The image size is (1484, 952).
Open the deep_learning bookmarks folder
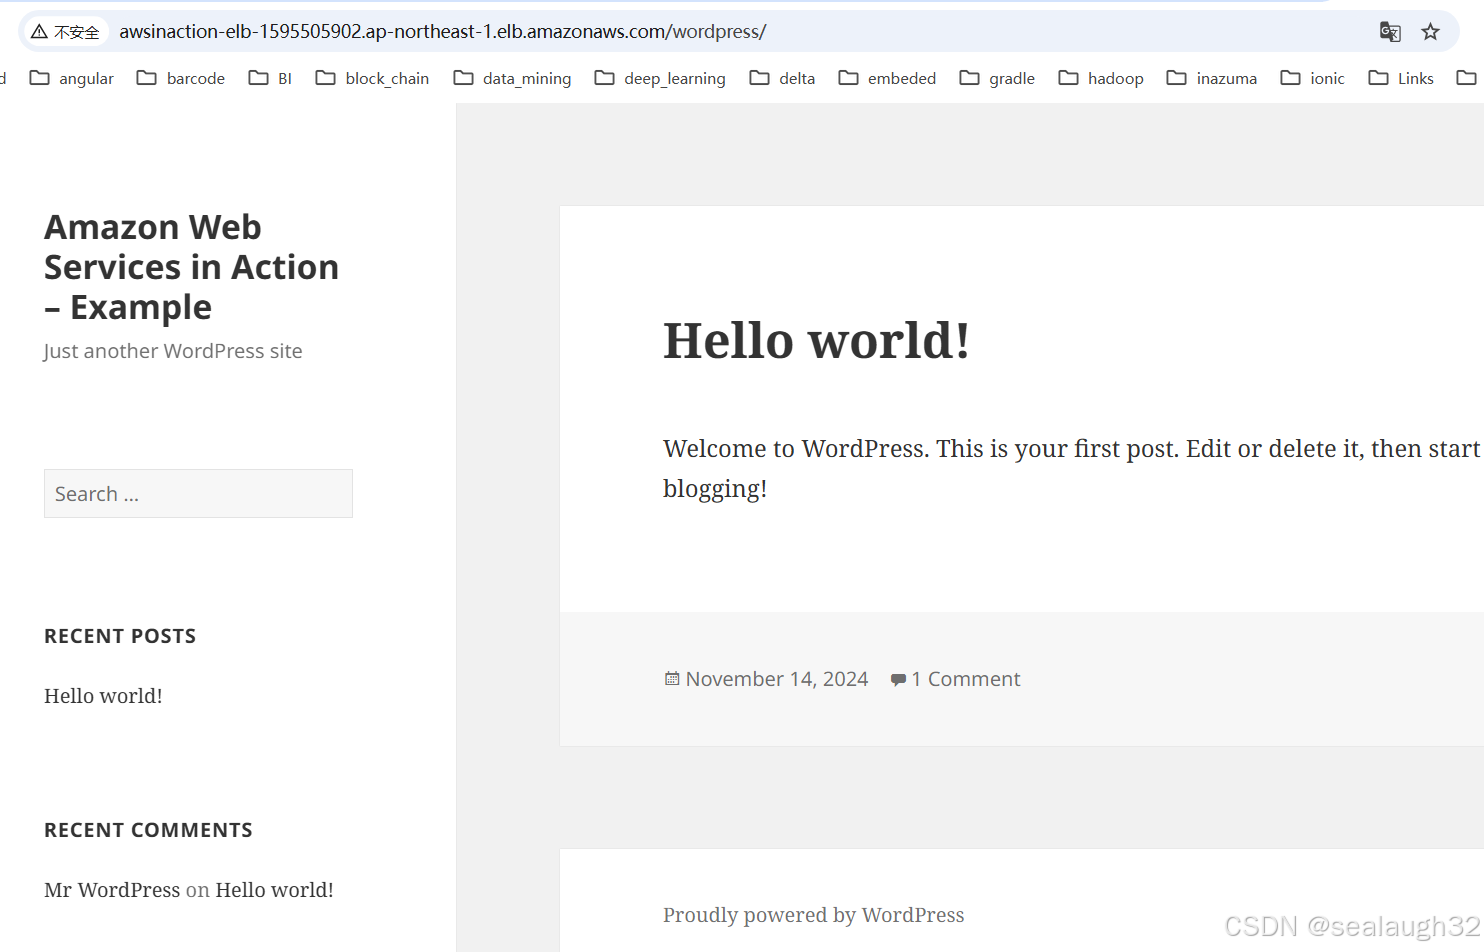(x=660, y=78)
